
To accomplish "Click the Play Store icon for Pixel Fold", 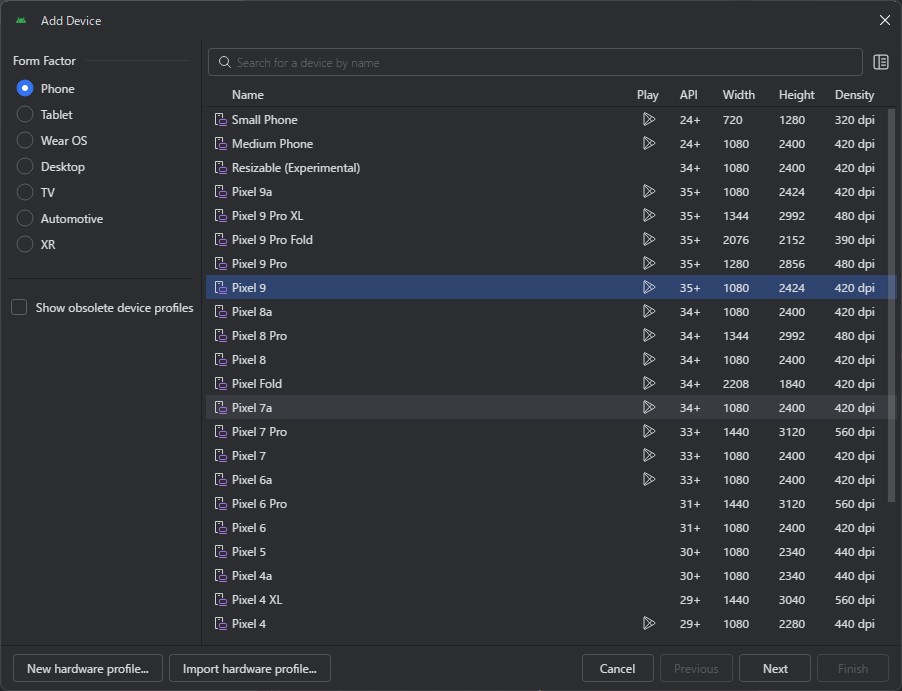I will (x=648, y=383).
